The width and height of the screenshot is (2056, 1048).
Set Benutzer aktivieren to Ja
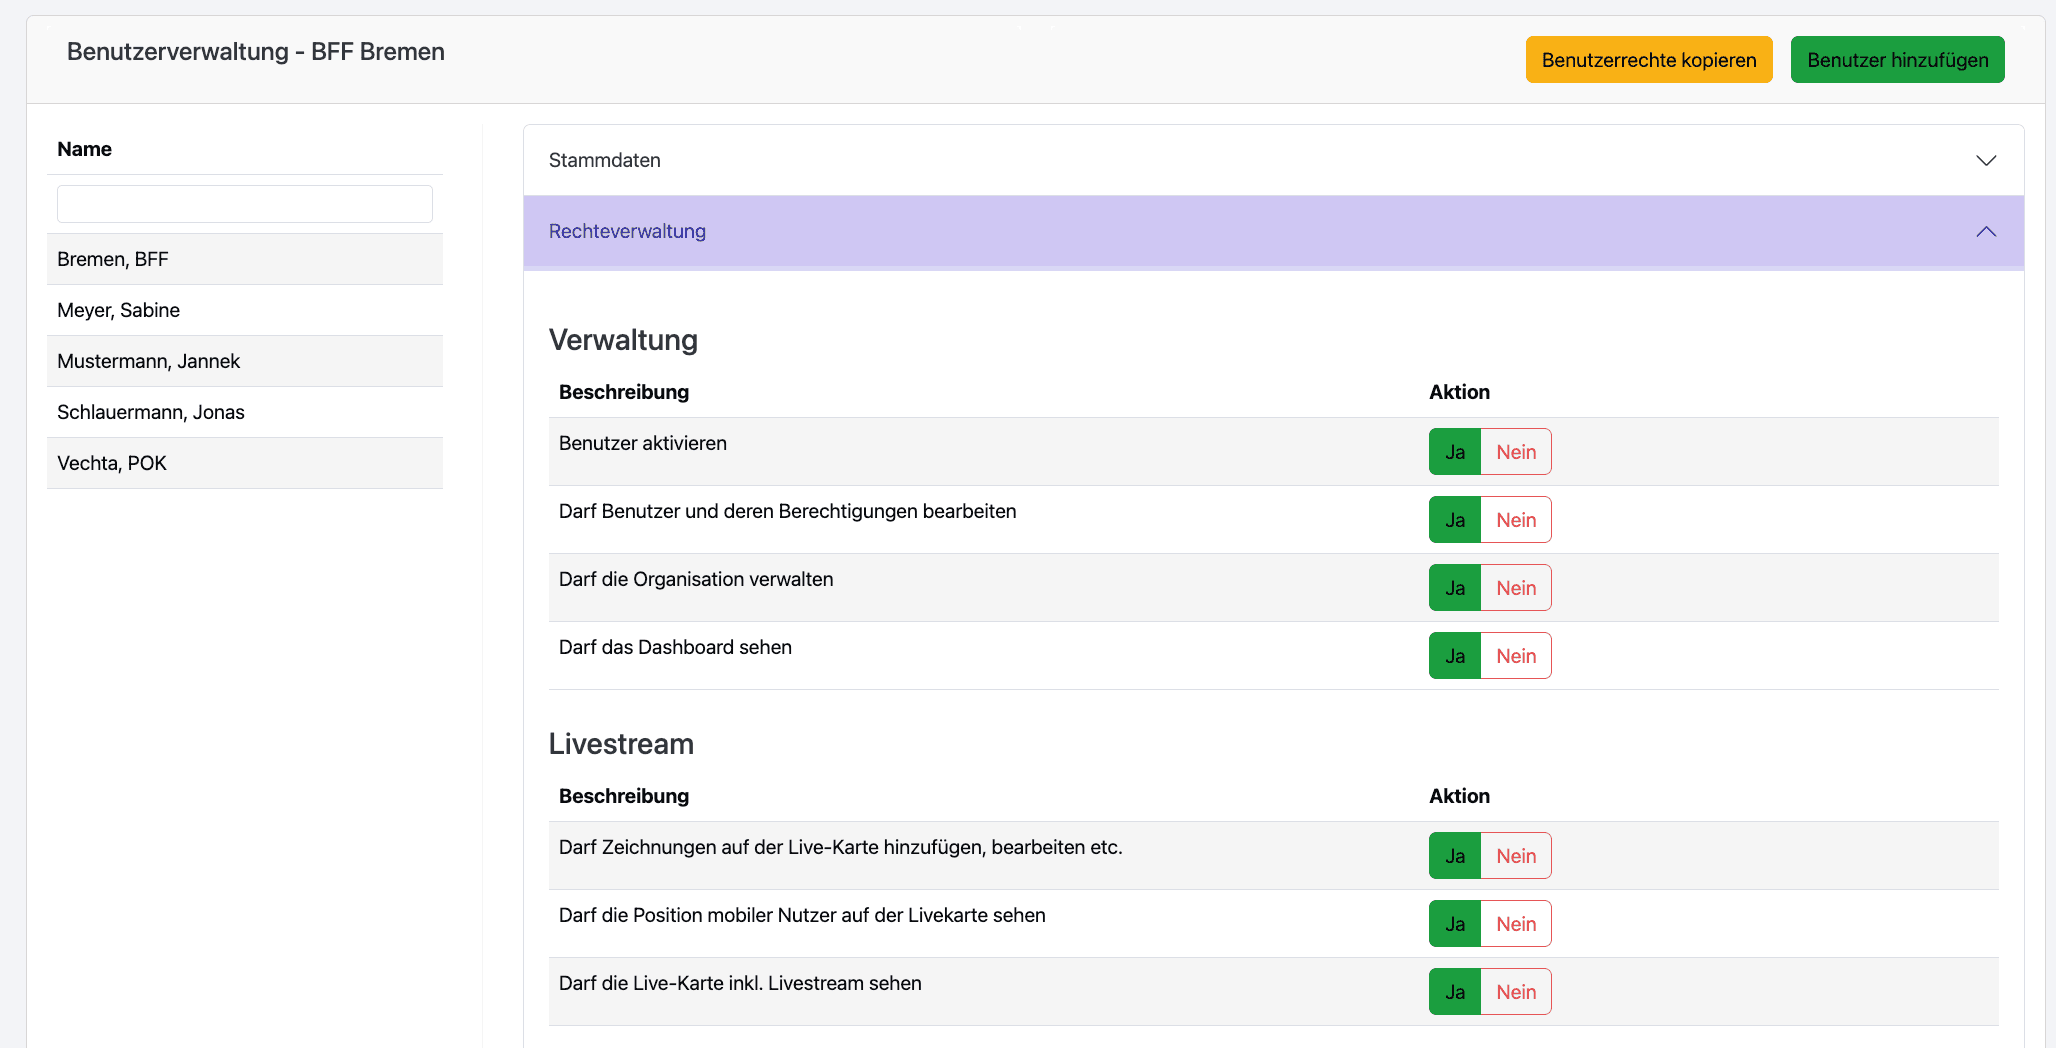pos(1454,452)
